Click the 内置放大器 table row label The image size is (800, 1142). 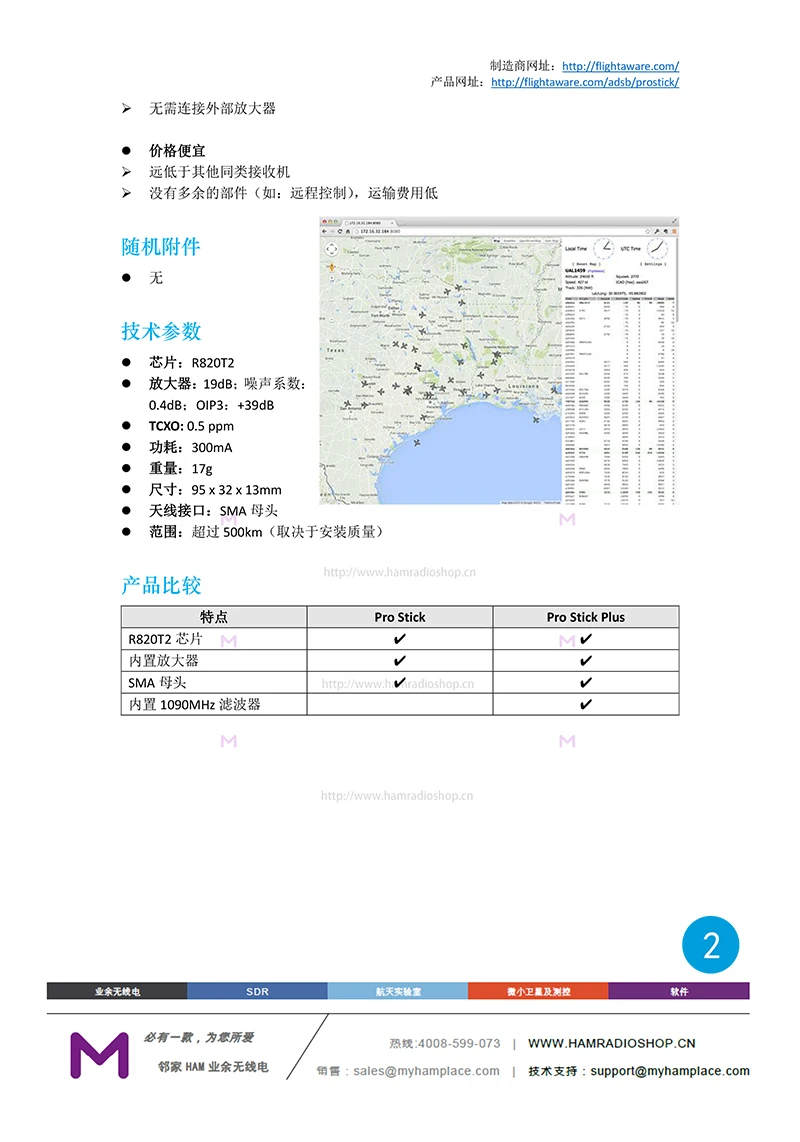[163, 661]
